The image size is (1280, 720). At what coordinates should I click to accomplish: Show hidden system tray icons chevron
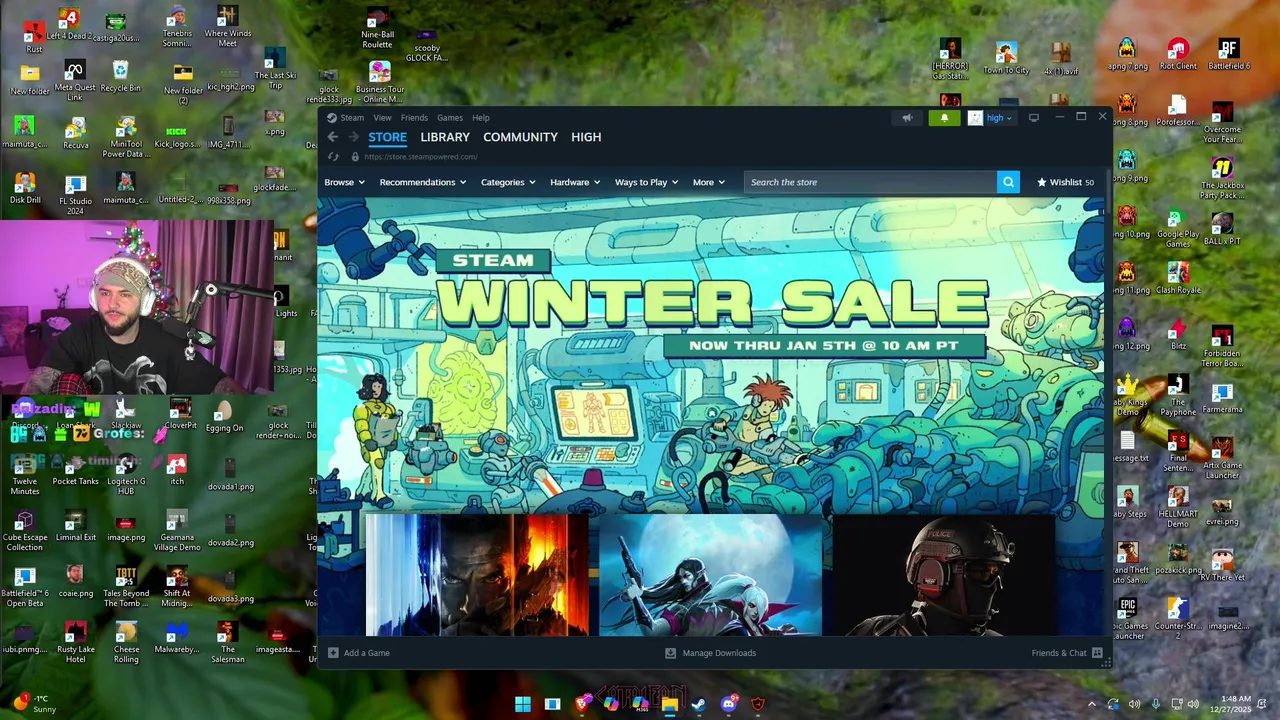[1092, 704]
